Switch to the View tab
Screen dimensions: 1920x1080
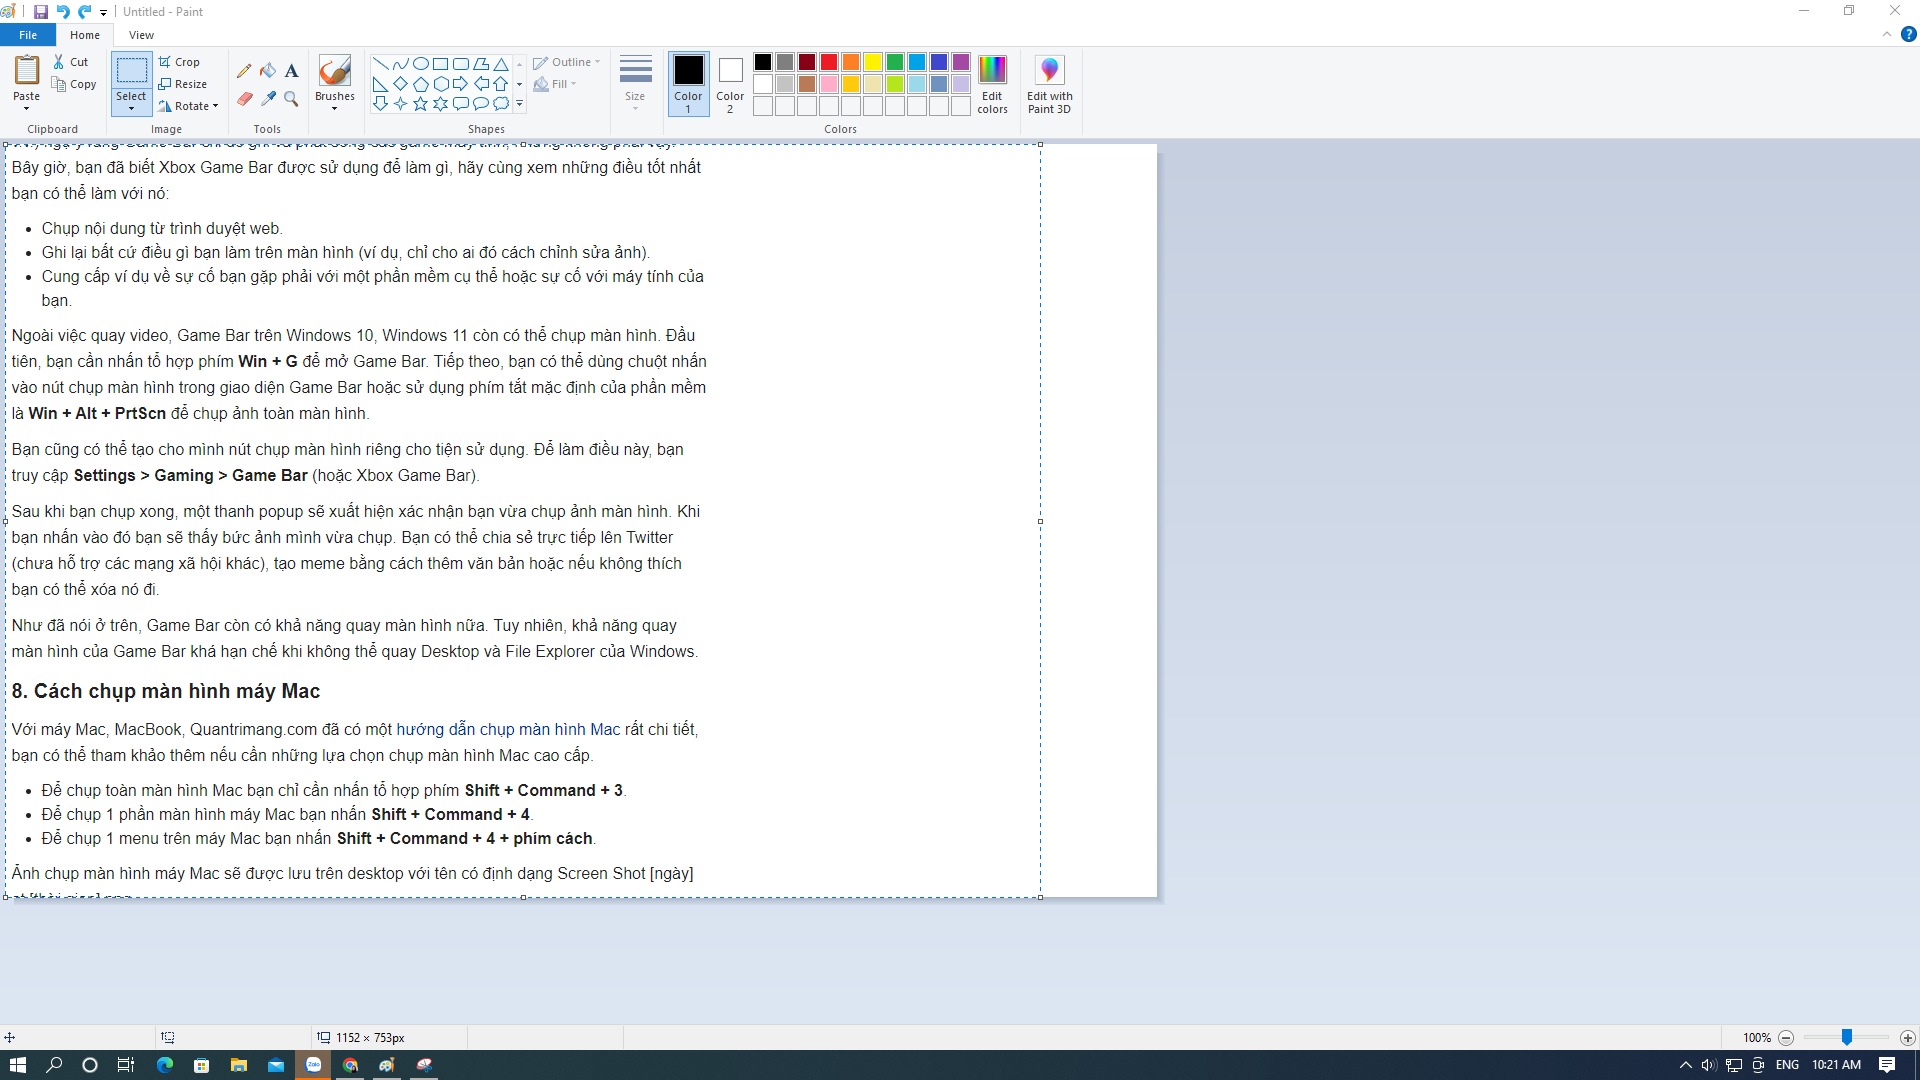(141, 35)
